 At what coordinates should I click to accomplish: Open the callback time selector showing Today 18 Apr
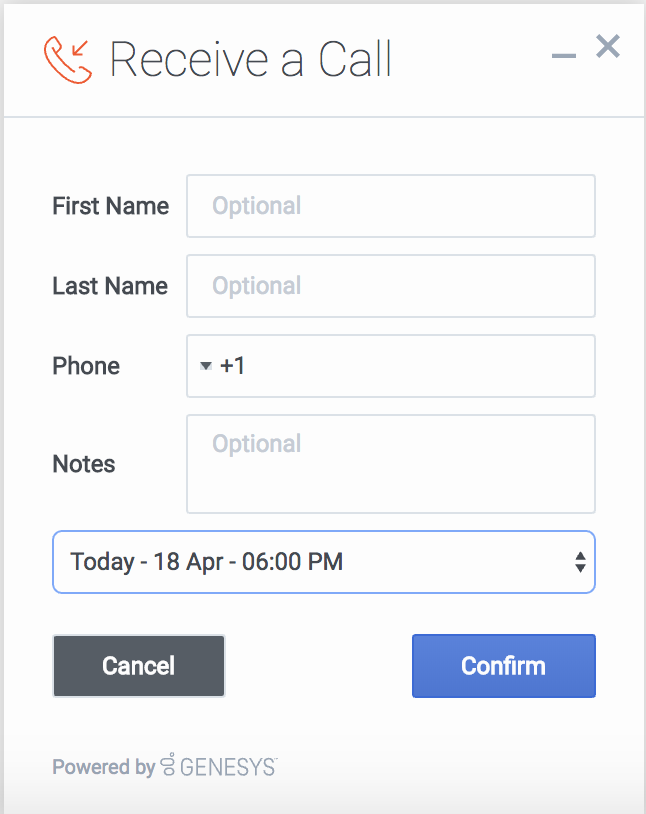[310, 562]
